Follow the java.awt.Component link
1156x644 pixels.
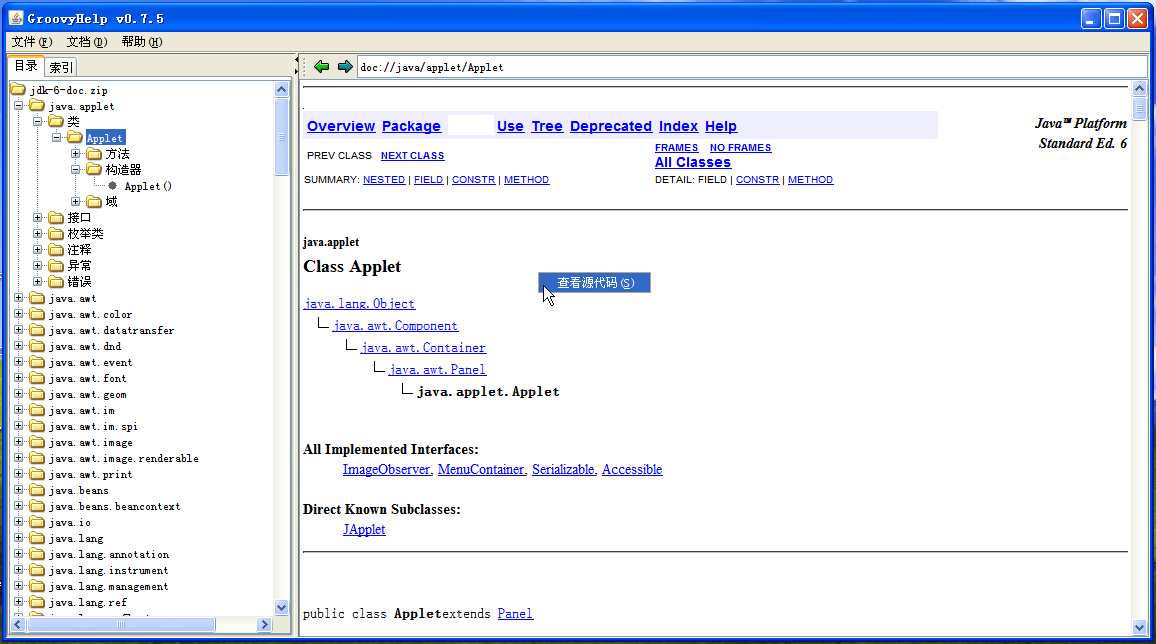[395, 326]
